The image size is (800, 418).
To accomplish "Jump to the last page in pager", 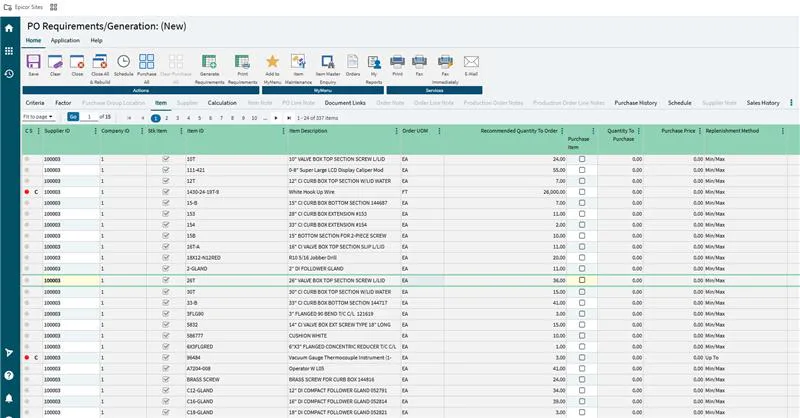I will (288, 118).
